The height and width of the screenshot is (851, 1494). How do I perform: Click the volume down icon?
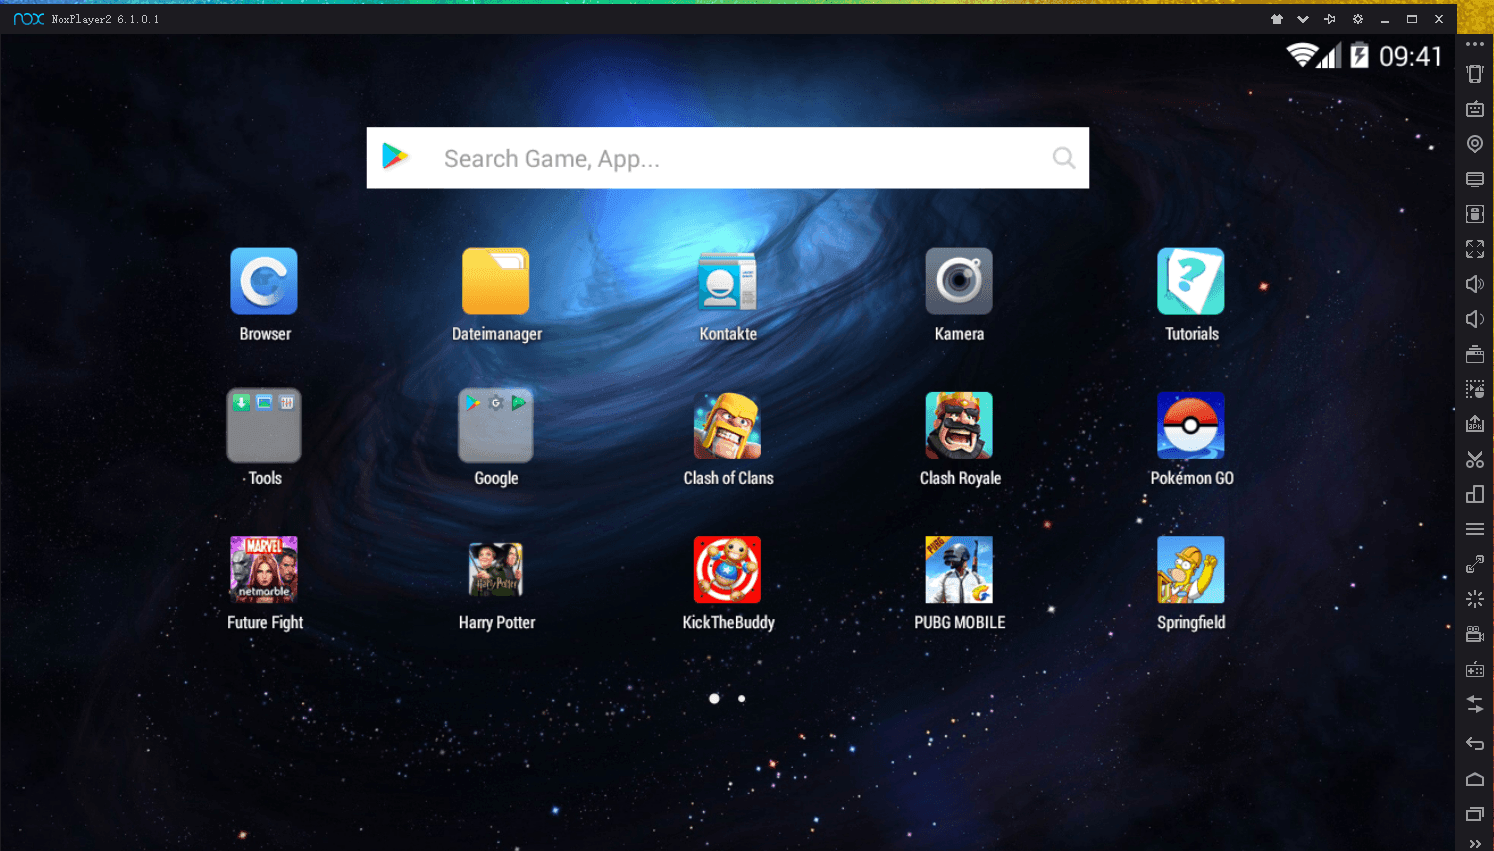1475,319
